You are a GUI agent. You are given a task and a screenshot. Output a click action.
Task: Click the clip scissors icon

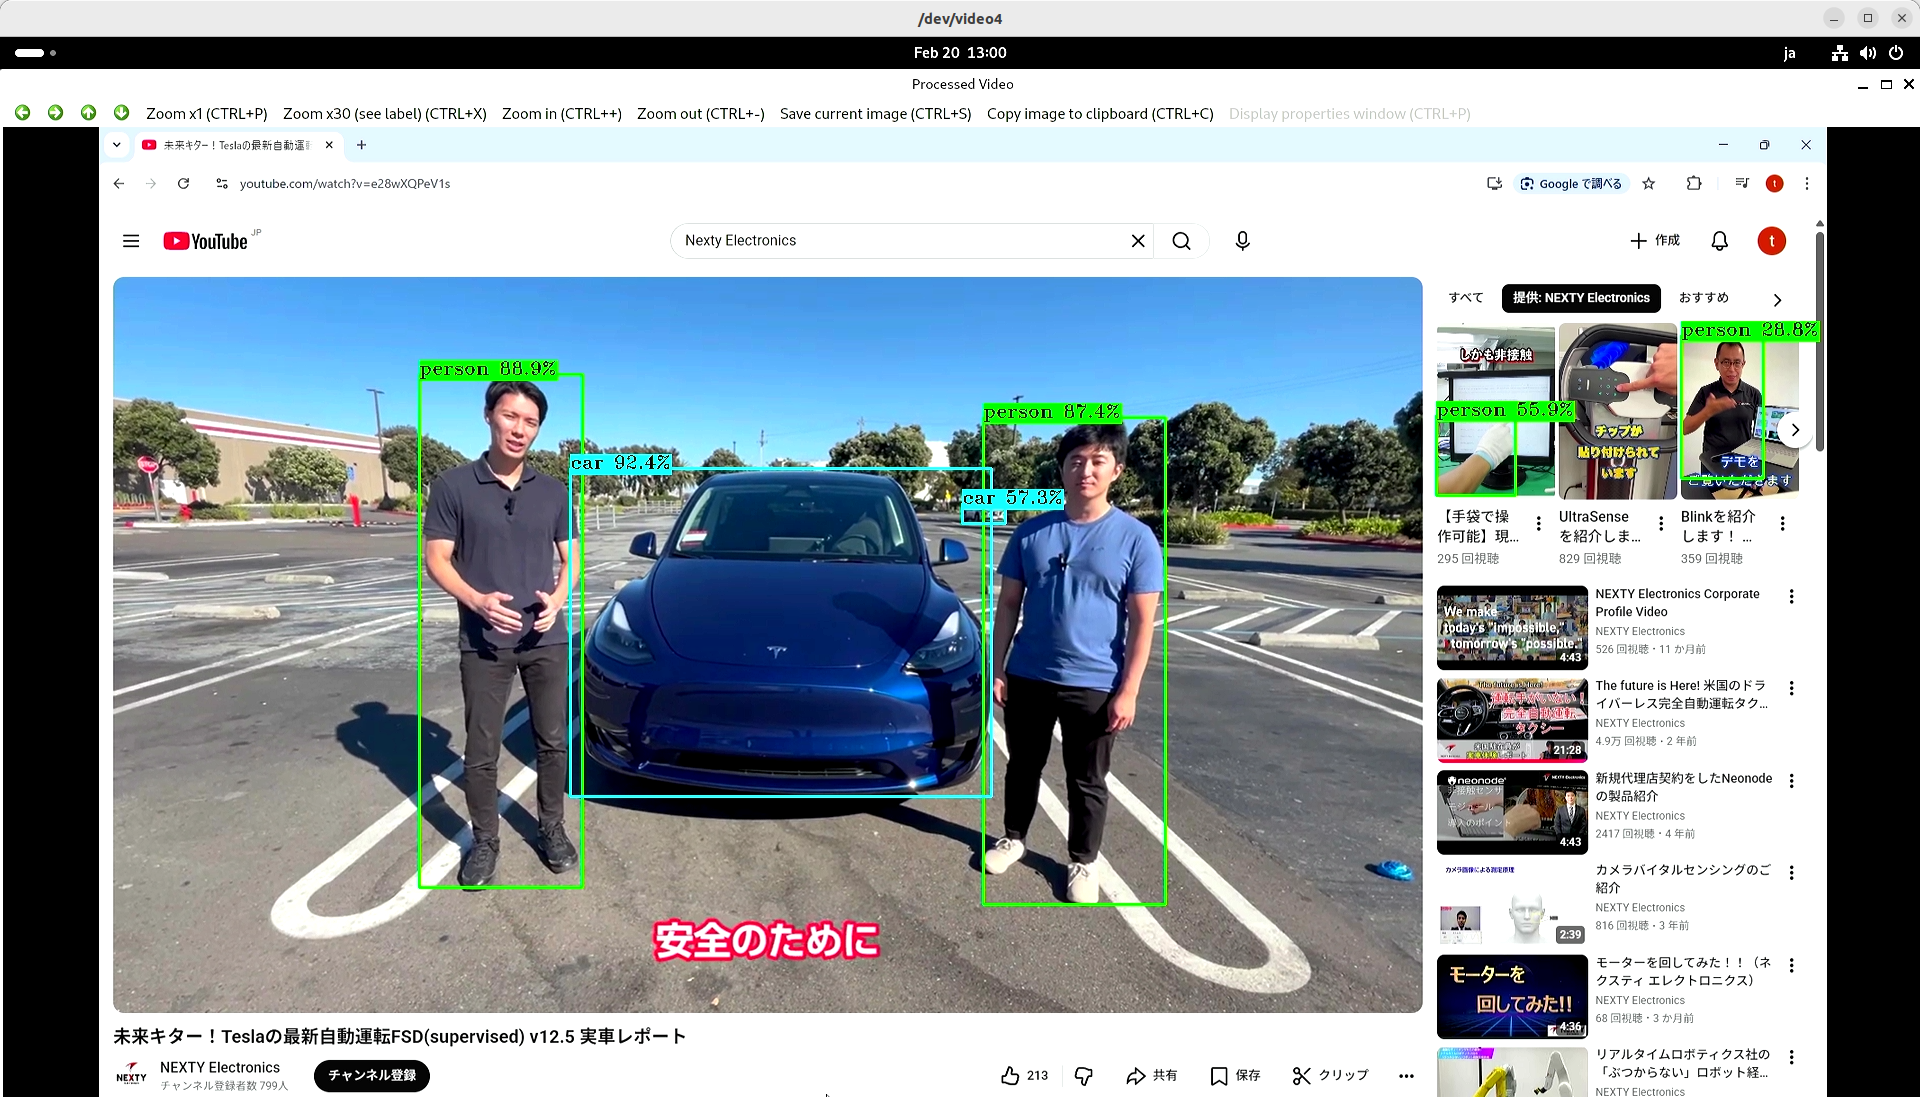pos(1301,1075)
